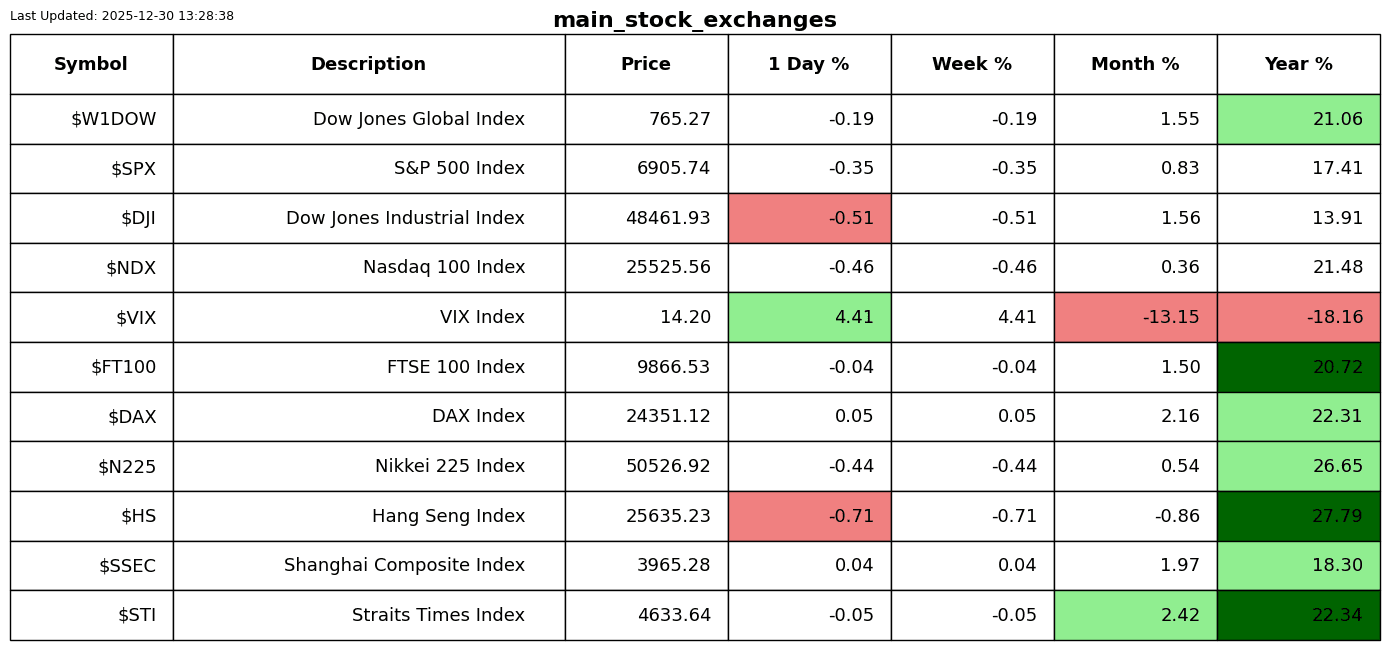Select the light green Straits Times Month % cell
Viewport: 1390px width, 650px height.
click(1135, 615)
